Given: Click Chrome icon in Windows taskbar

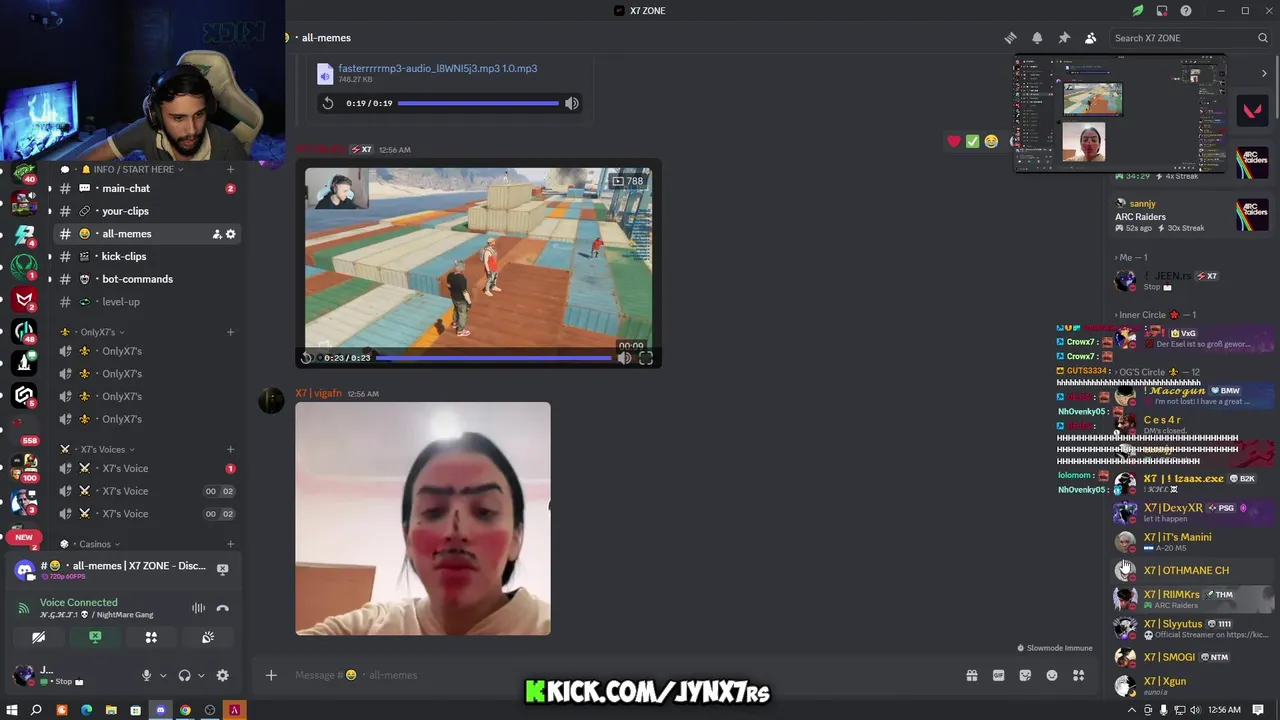Looking at the screenshot, I should point(185,710).
